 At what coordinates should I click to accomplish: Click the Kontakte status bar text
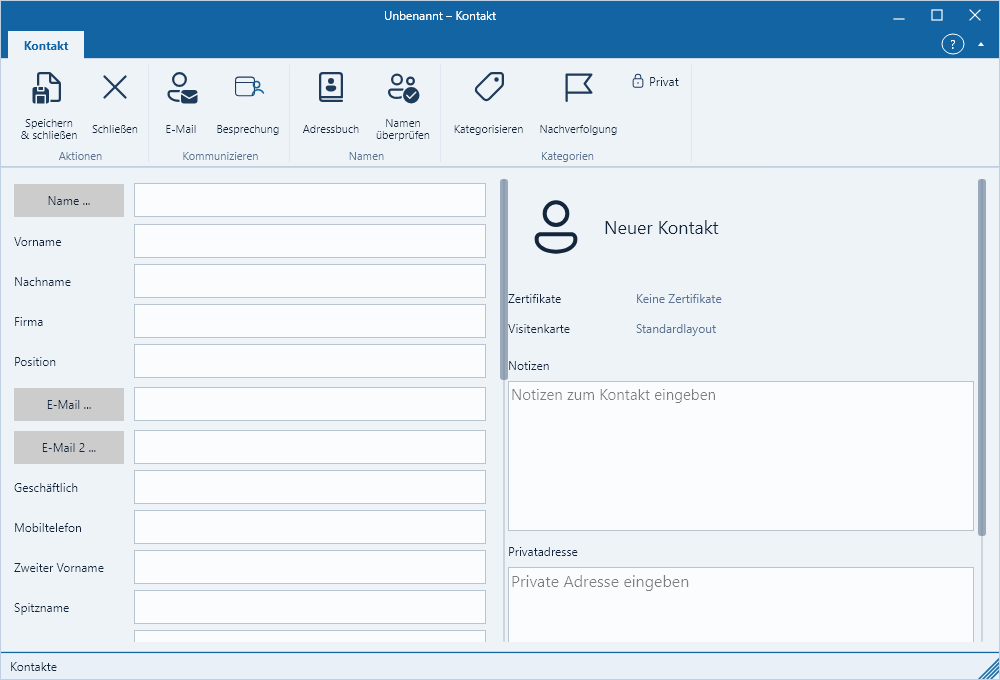pos(34,667)
